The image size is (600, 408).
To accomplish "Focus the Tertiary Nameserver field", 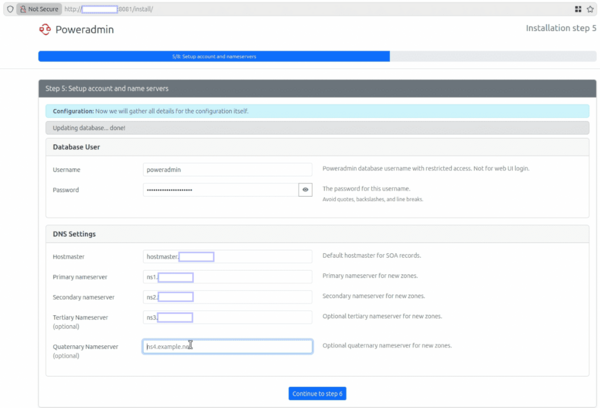I will point(228,317).
